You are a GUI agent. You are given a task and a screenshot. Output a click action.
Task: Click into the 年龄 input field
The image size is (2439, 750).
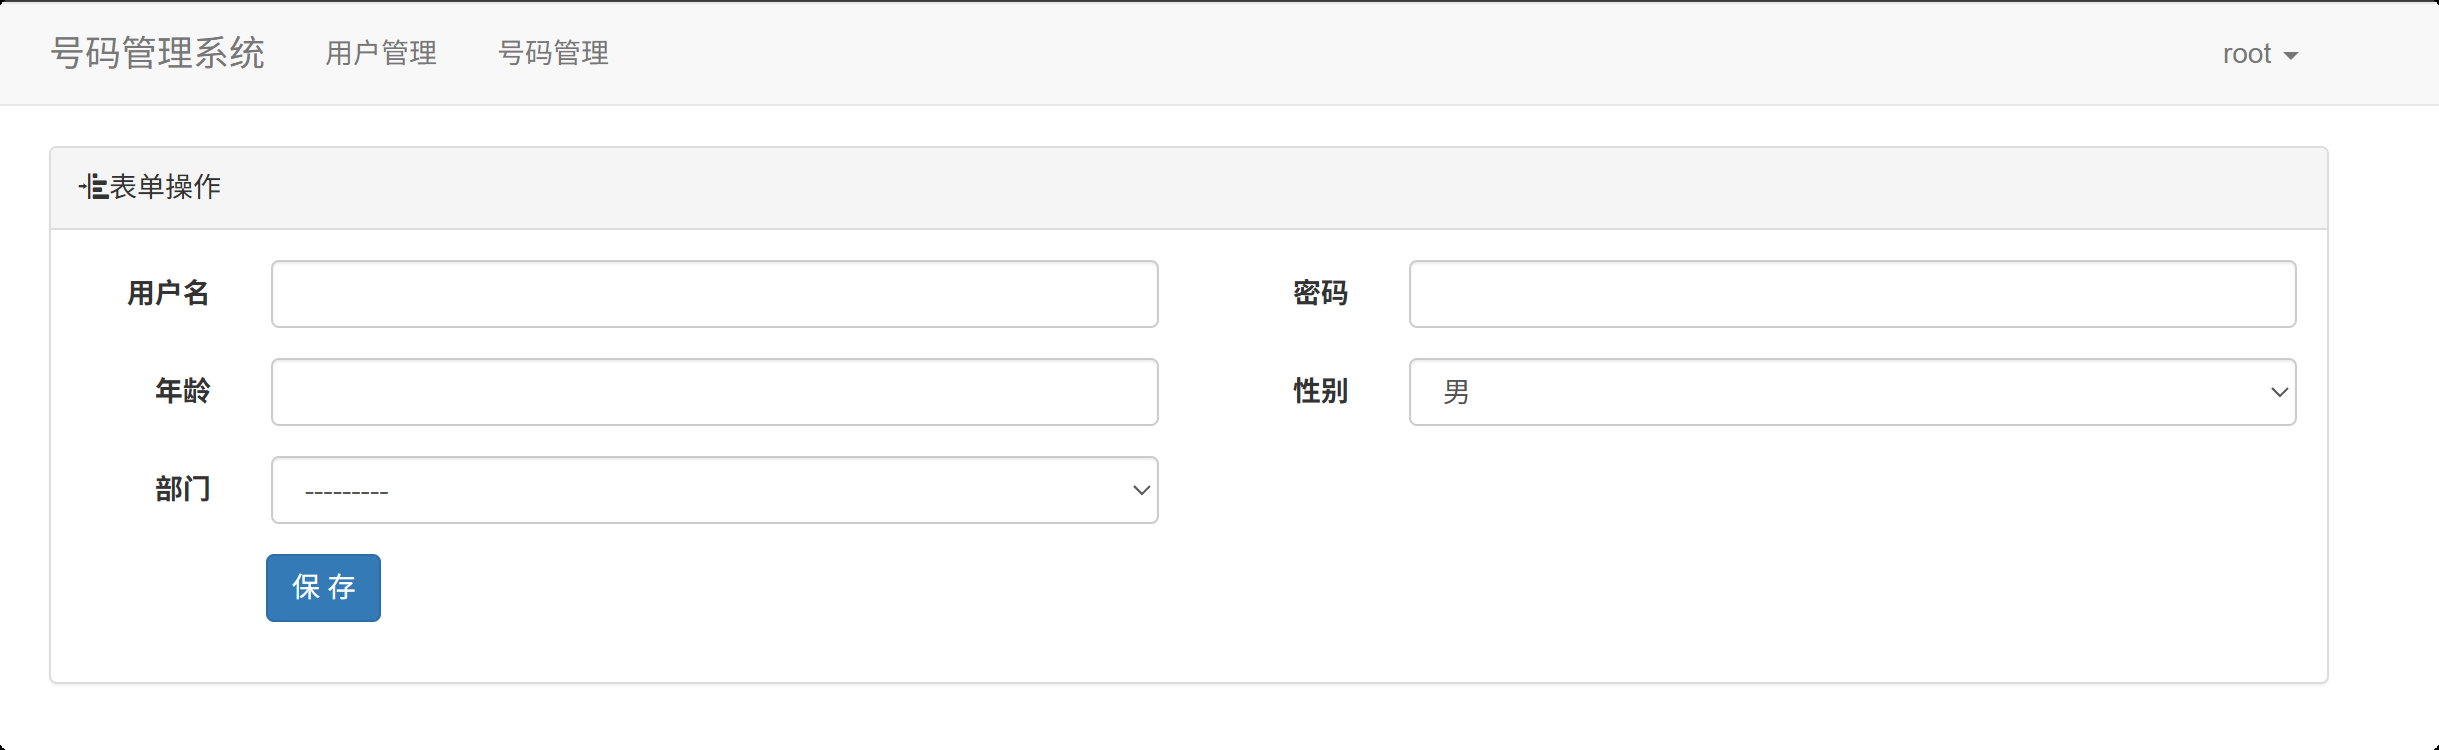(715, 392)
